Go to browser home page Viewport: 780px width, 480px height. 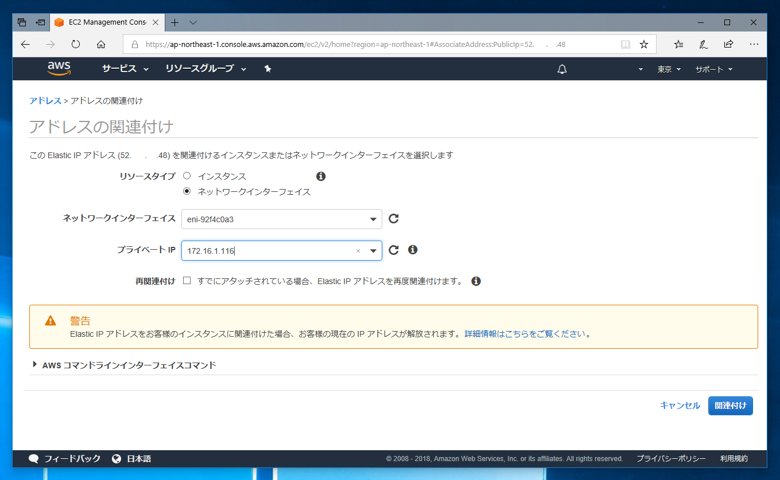click(x=101, y=44)
